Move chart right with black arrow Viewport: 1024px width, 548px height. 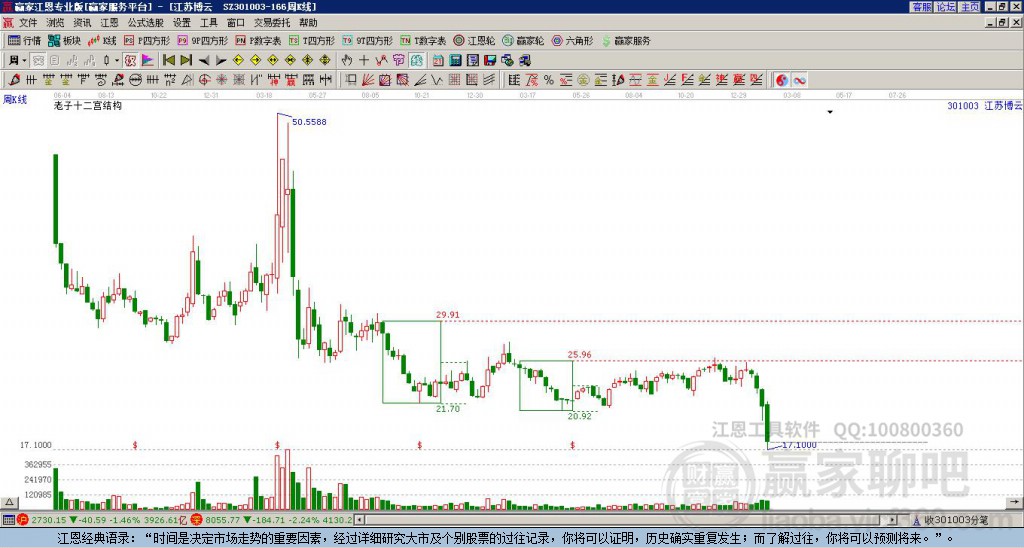(221, 61)
